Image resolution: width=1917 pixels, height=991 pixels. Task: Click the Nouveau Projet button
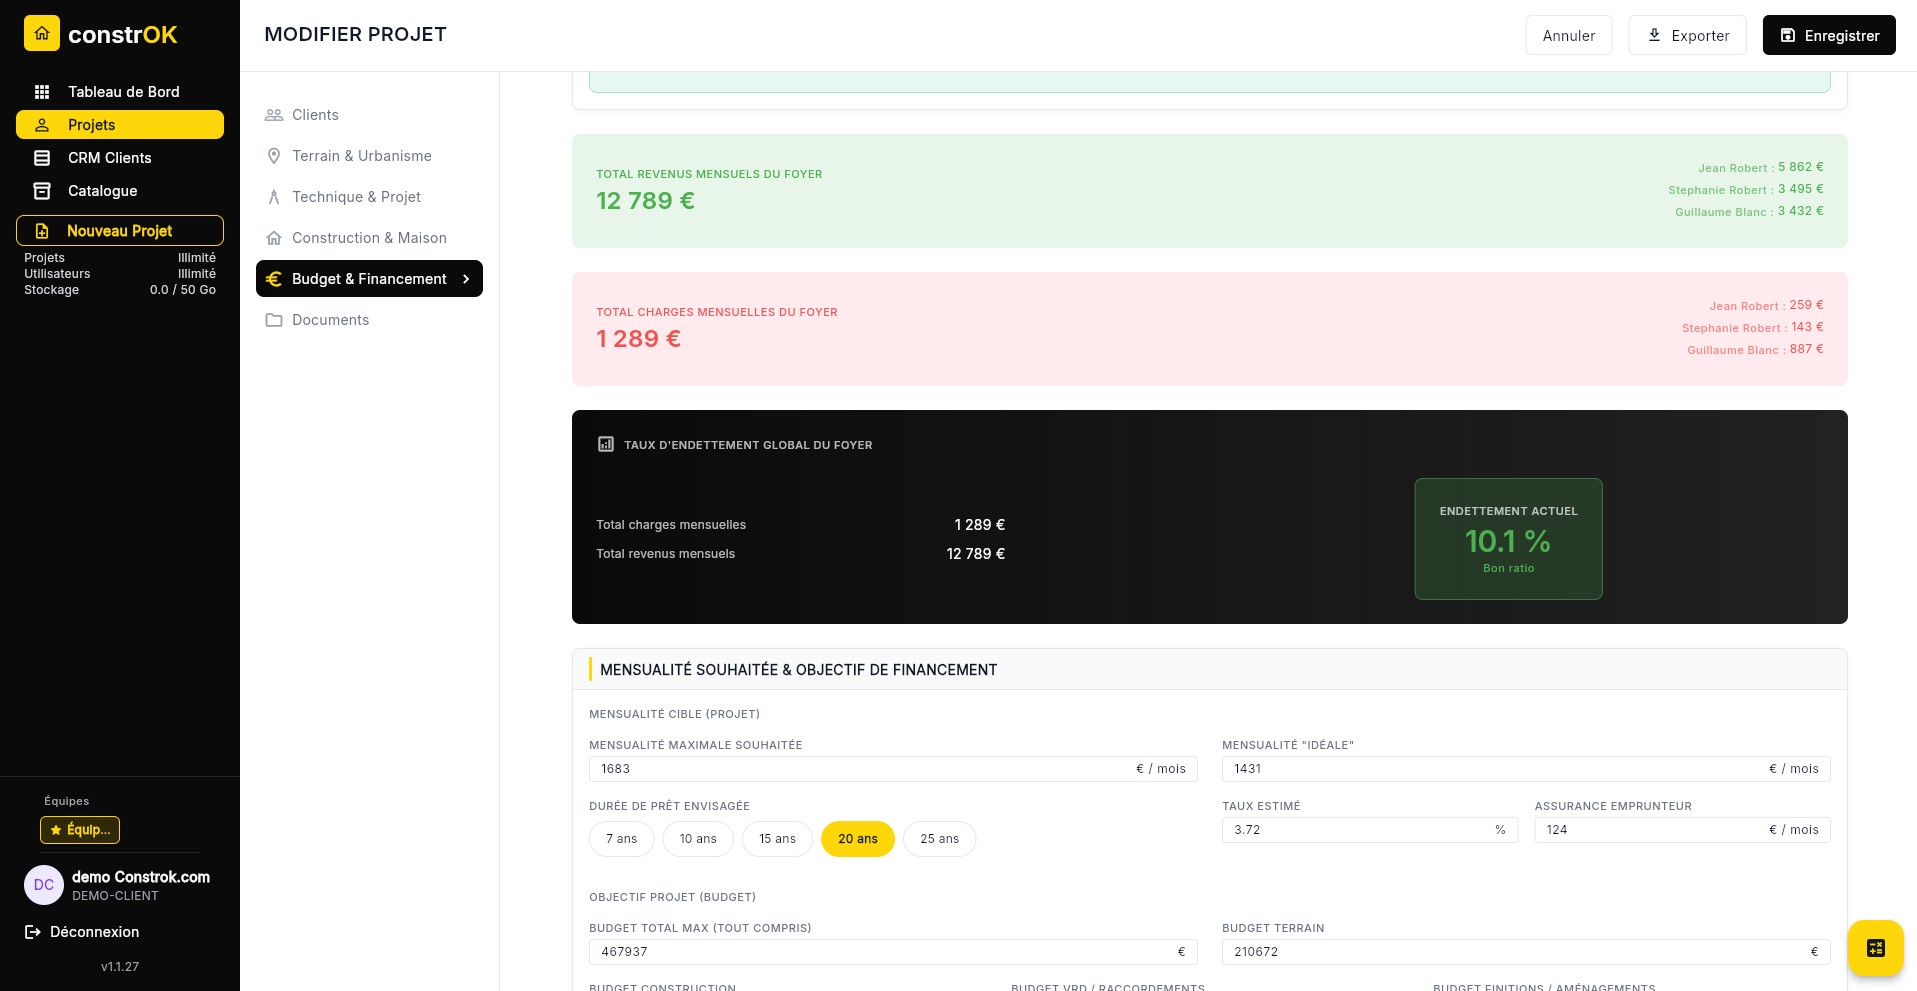pos(119,231)
